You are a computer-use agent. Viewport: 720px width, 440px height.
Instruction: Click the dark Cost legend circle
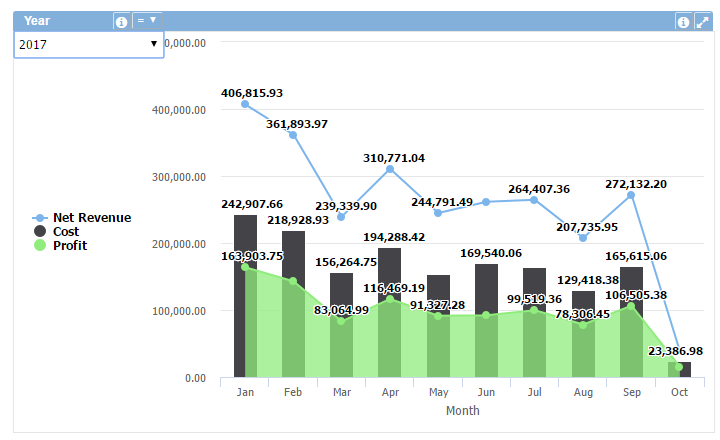pos(39,231)
